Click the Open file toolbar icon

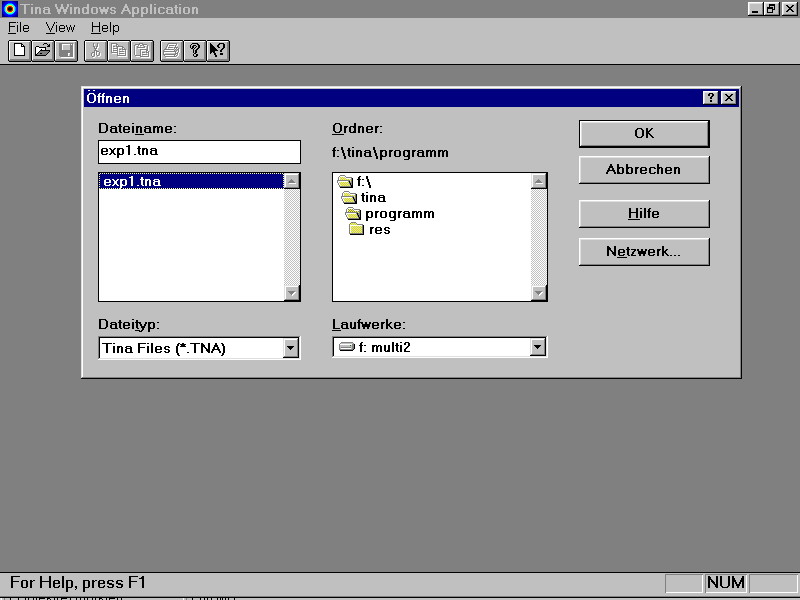point(42,50)
